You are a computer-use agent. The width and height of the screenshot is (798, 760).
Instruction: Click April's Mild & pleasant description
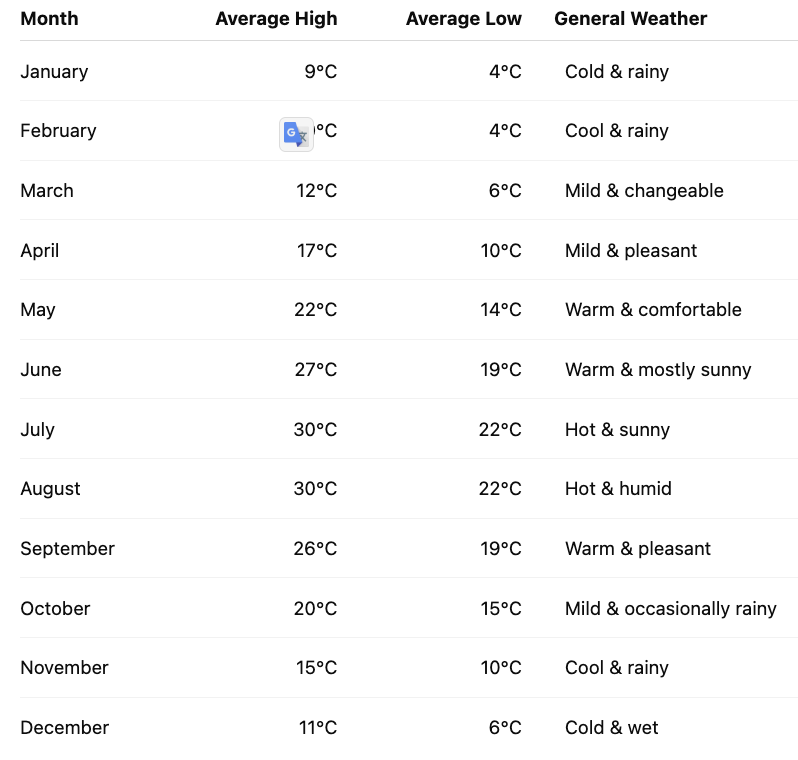coord(631,250)
